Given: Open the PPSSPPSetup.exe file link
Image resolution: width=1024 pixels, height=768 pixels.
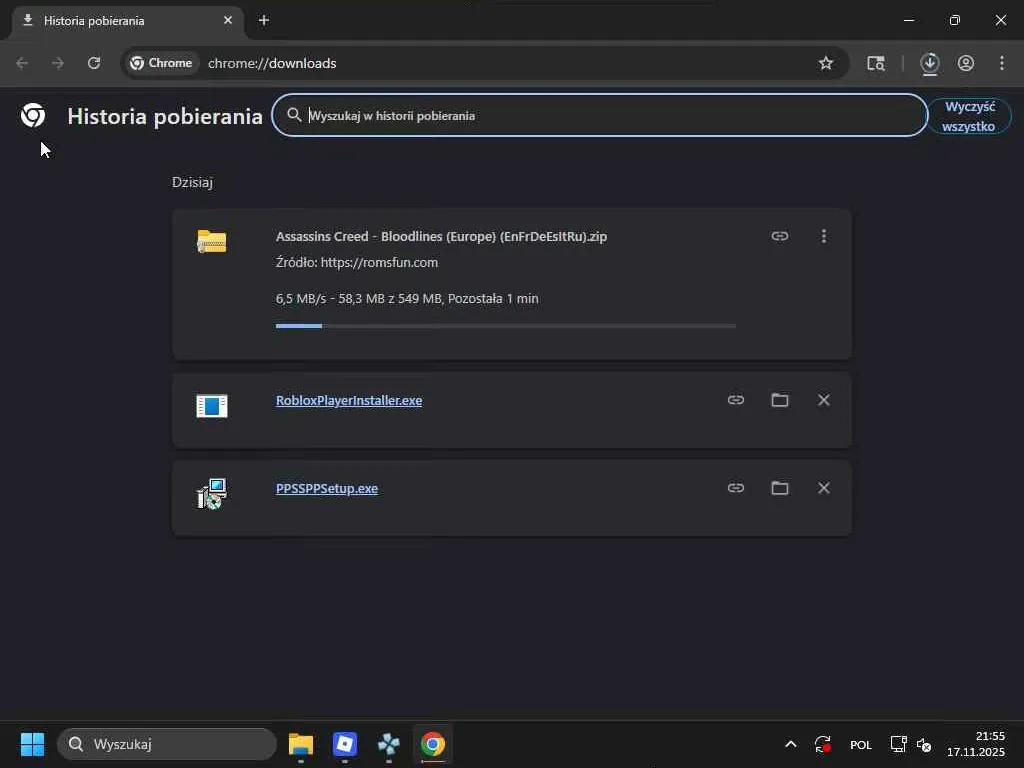Looking at the screenshot, I should click(327, 488).
